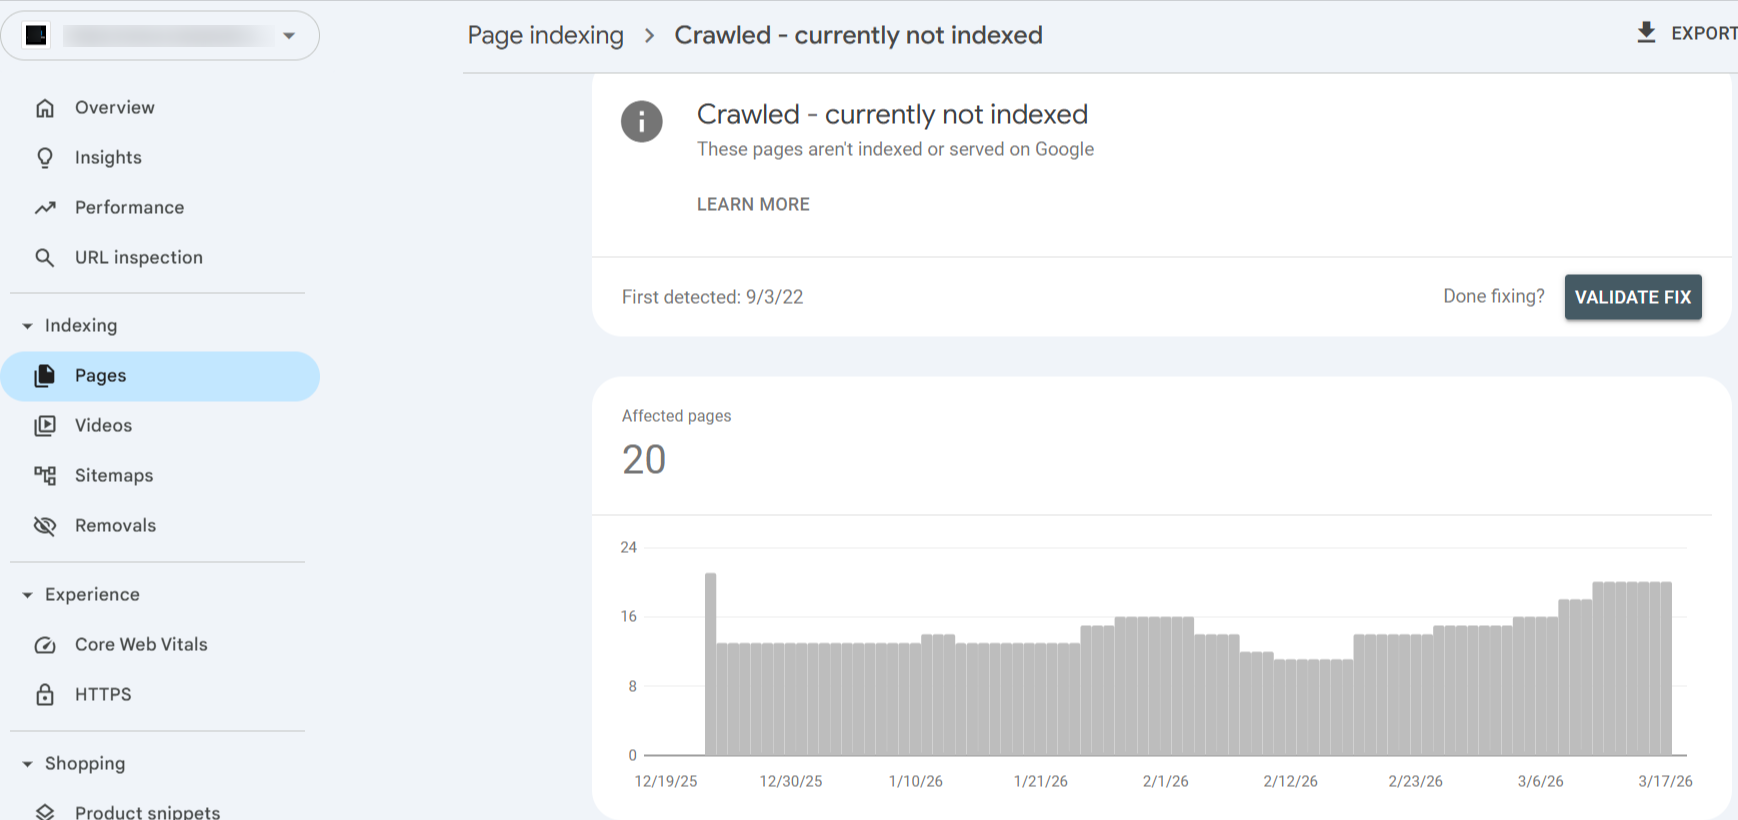Click the info circle icon
This screenshot has width=1738, height=820.
tap(642, 122)
